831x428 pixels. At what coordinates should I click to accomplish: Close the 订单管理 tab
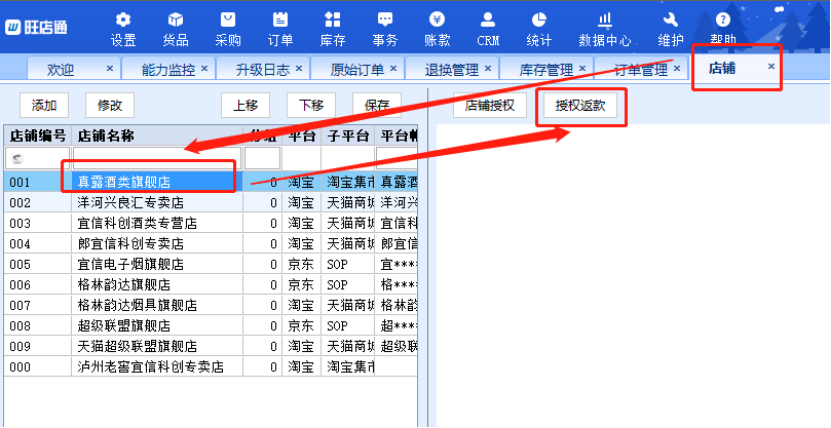(676, 68)
